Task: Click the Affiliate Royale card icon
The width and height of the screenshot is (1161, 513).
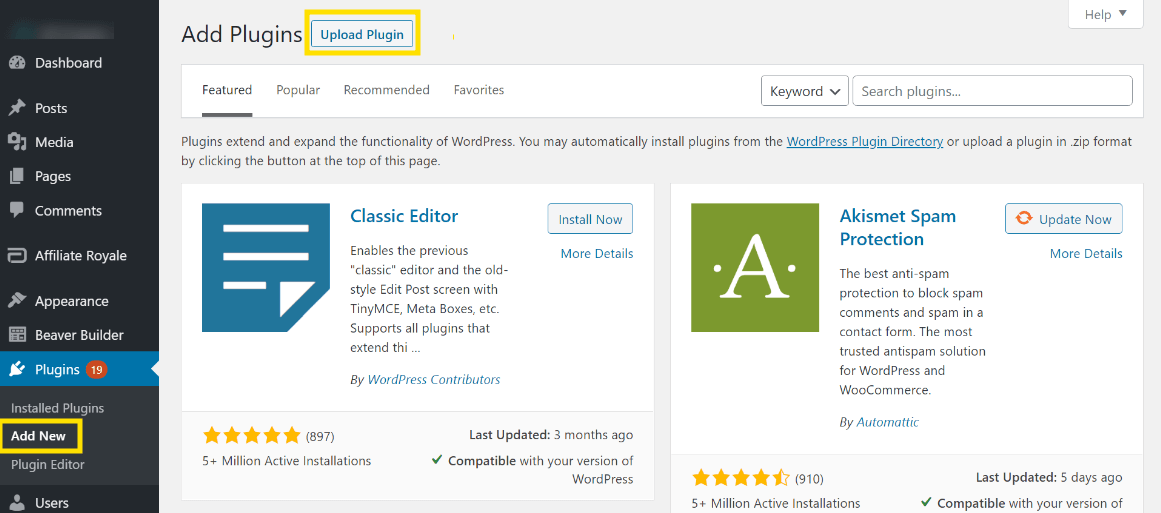Action: coord(17,256)
